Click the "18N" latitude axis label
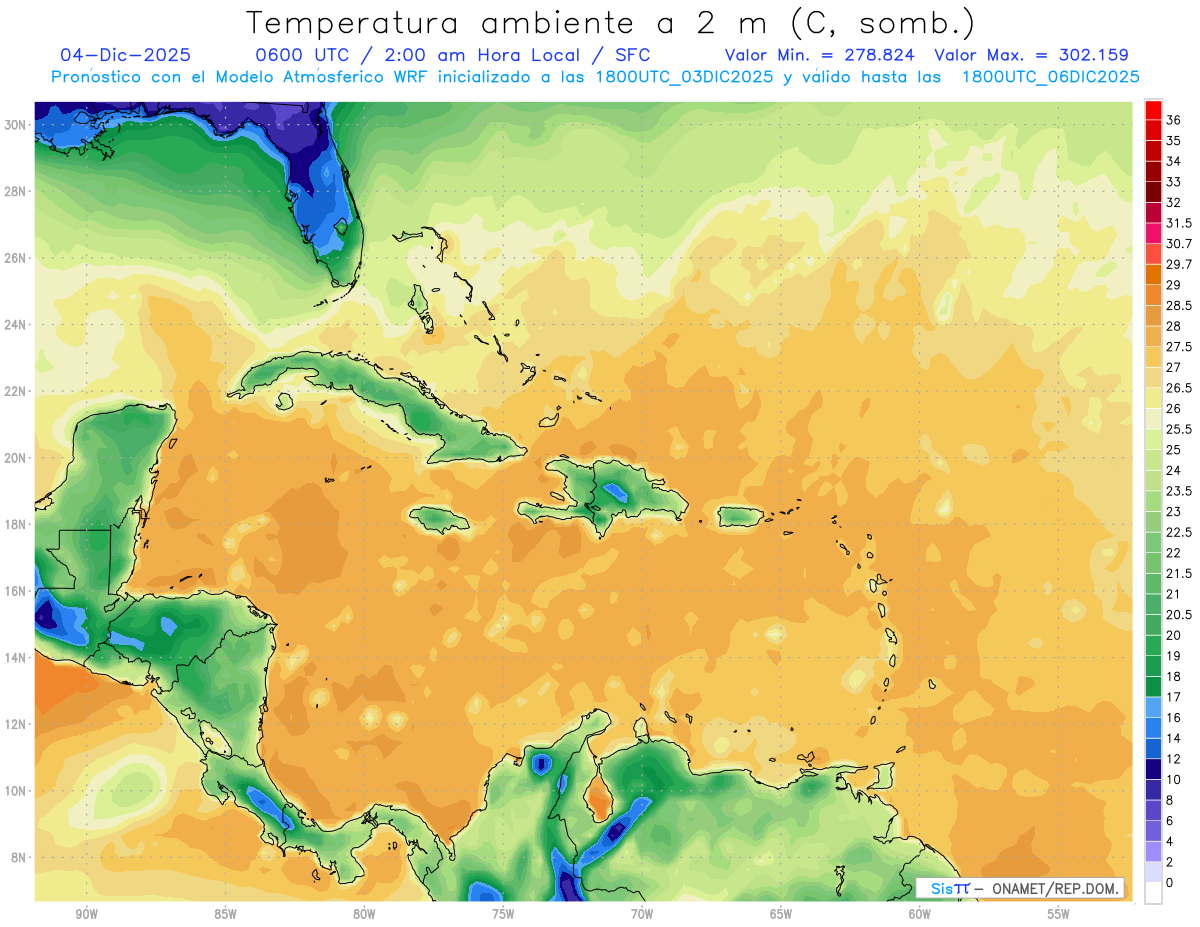The height and width of the screenshot is (927, 1200). pyautogui.click(x=16, y=524)
